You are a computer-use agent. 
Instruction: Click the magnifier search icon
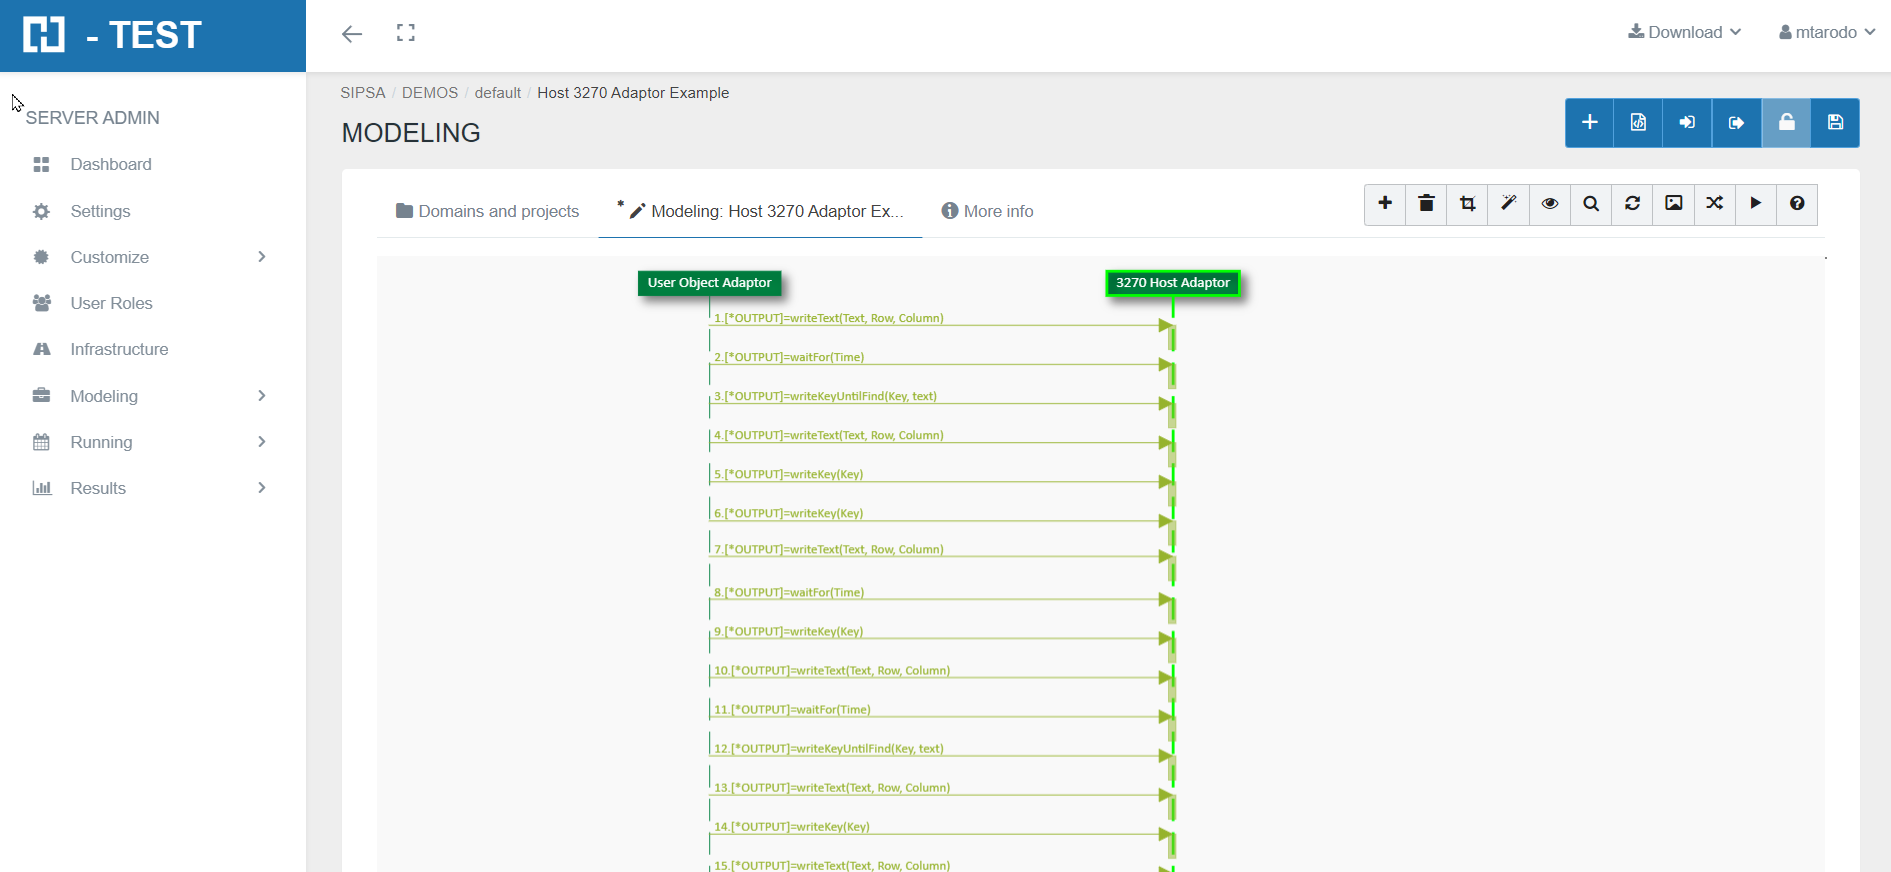(x=1591, y=204)
